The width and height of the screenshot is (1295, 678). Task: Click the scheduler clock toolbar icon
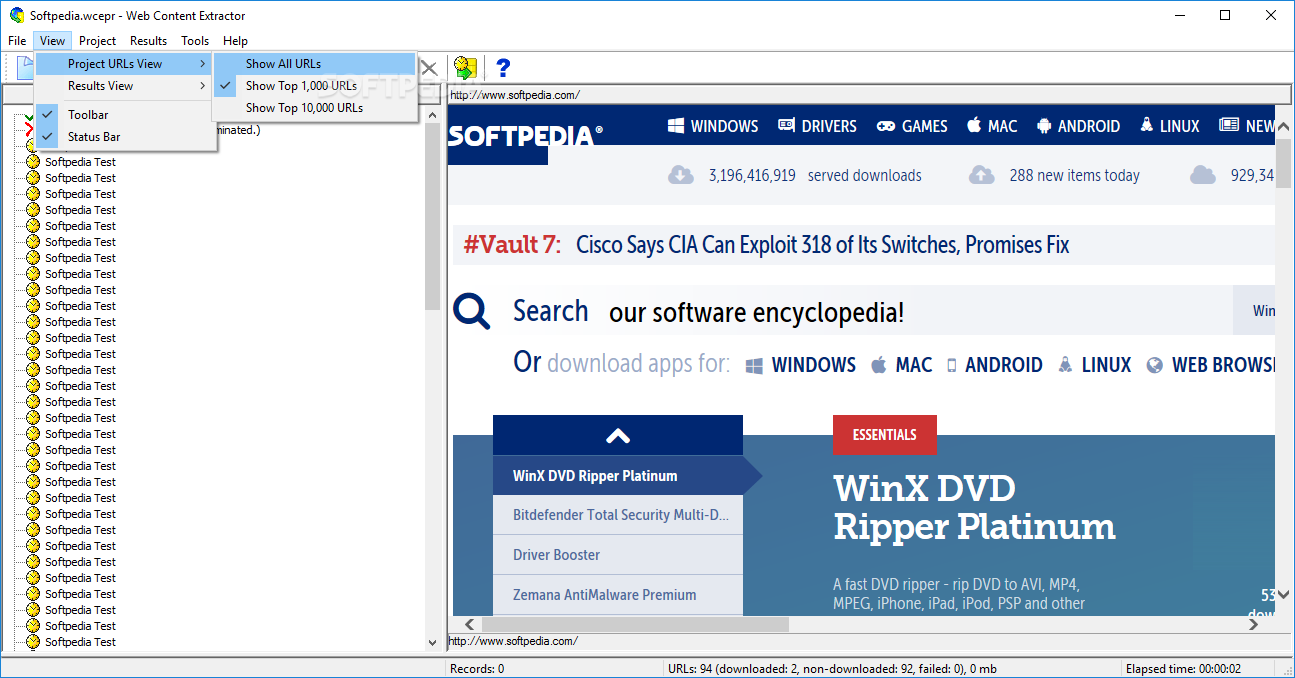[x=465, y=68]
